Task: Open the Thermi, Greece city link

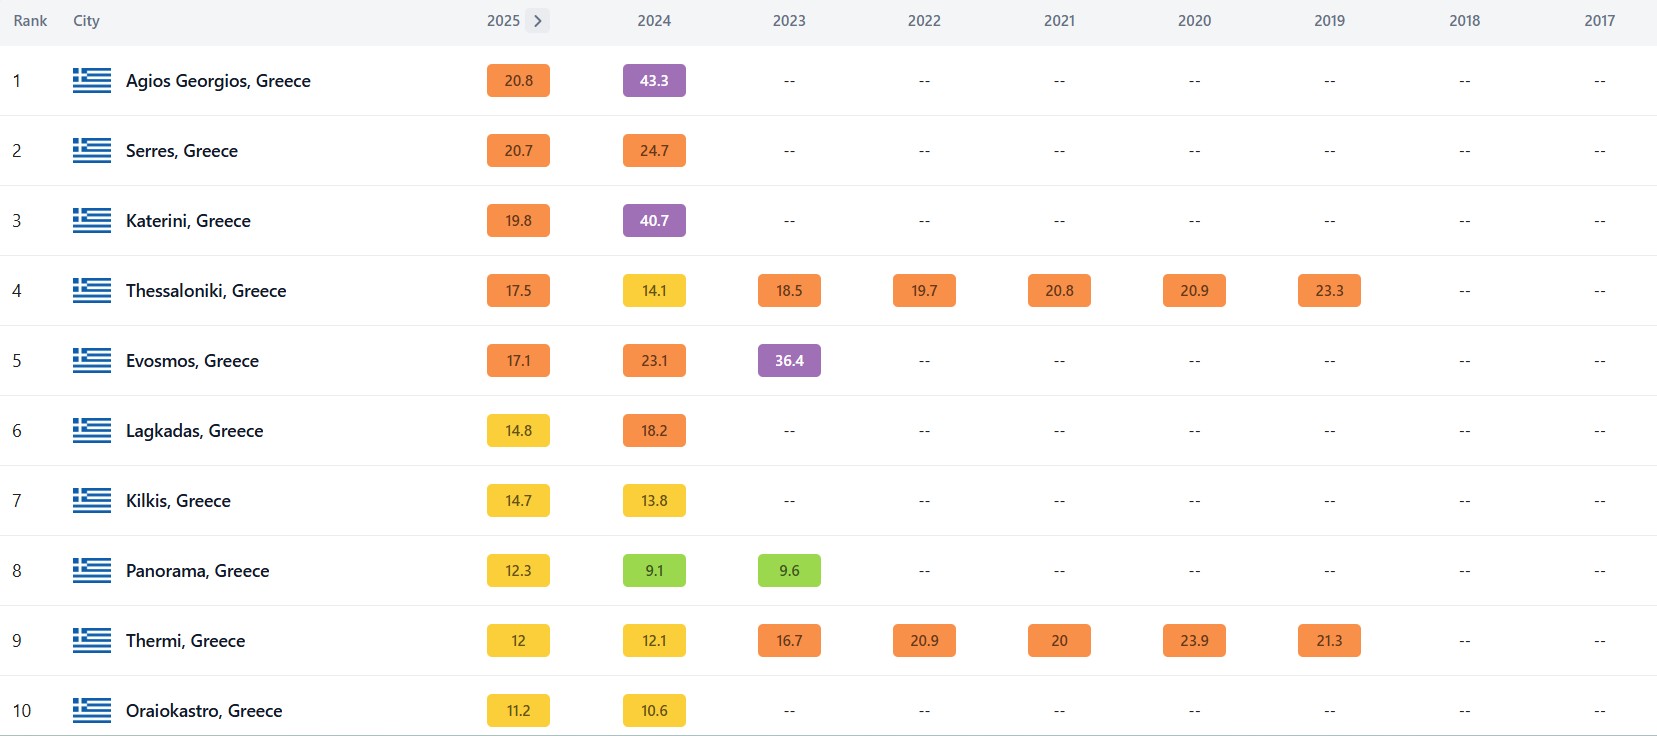Action: (x=185, y=641)
